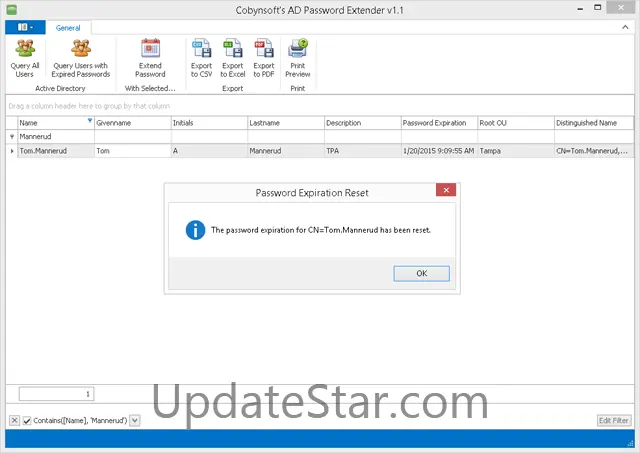Open the recent filters dropdown arrow
This screenshot has width=640, height=453.
point(135,420)
